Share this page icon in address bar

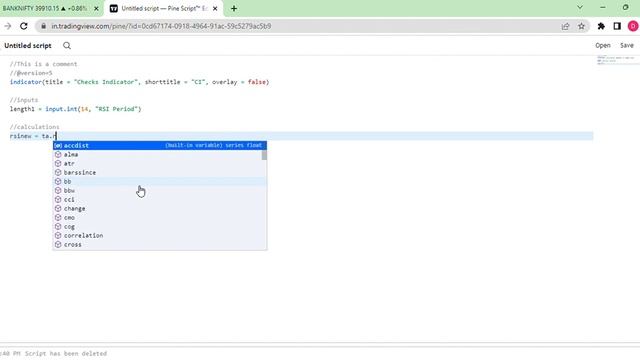point(565,26)
